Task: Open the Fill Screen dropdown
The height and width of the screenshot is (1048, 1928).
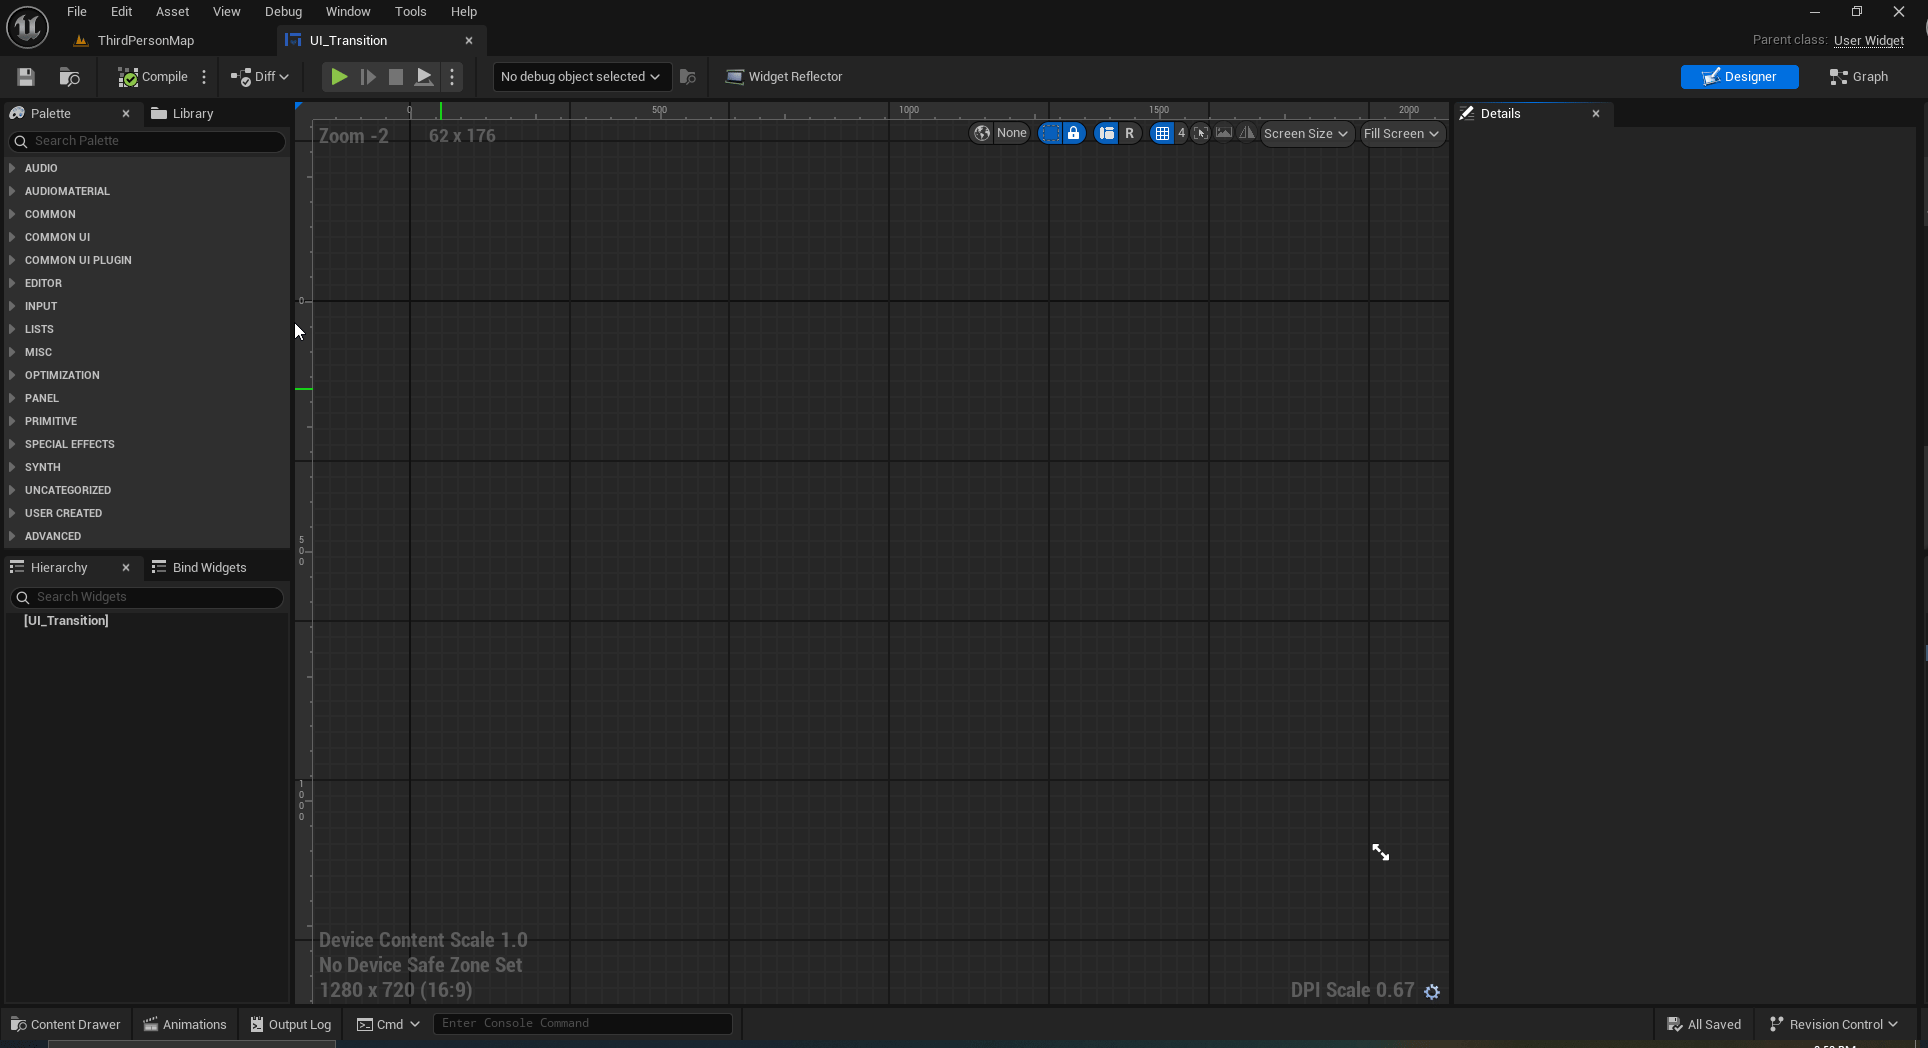Action: tap(1402, 133)
